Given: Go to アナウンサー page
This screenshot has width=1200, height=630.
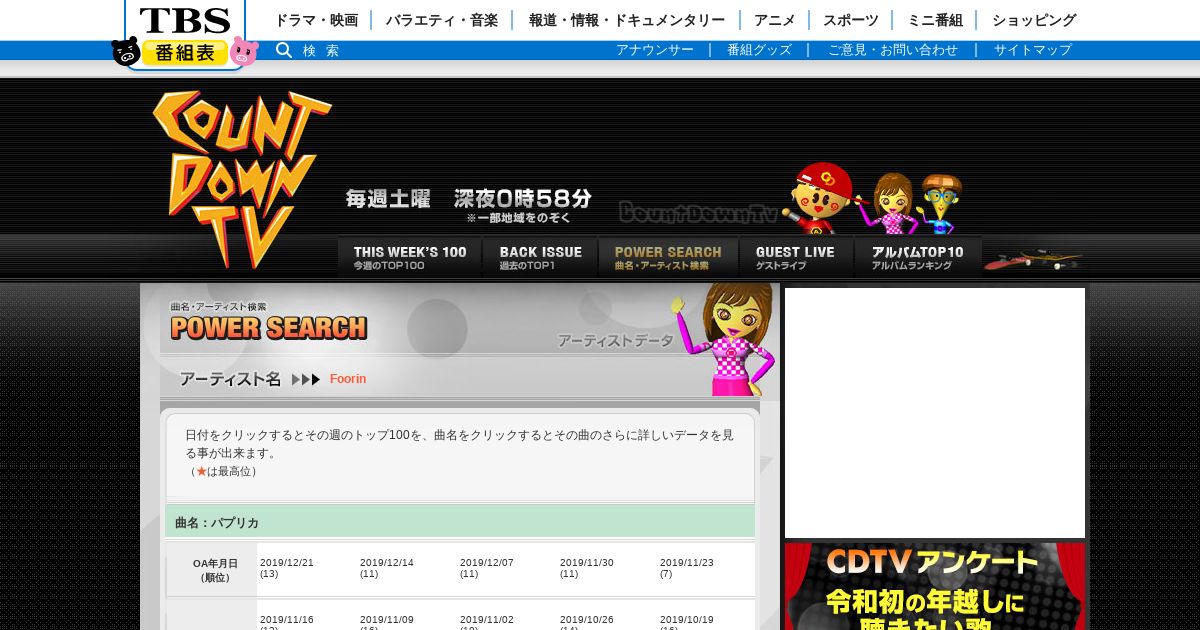Looking at the screenshot, I should click(x=655, y=50).
